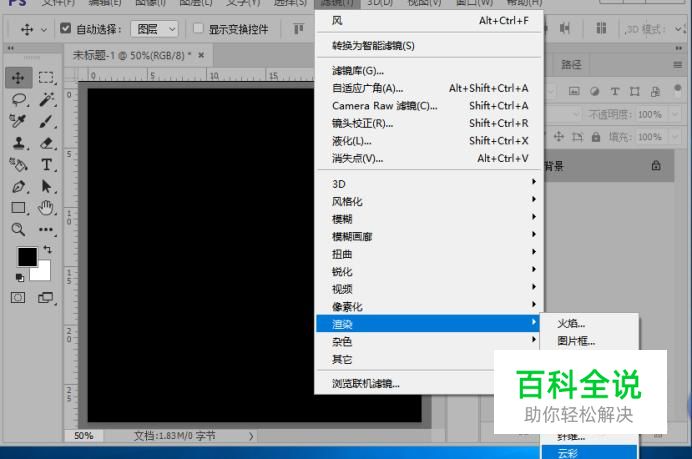This screenshot has height=459, width=692.
Task: Choose Camera Raw 滤镜(C)... entry
Action: pyautogui.click(x=429, y=105)
